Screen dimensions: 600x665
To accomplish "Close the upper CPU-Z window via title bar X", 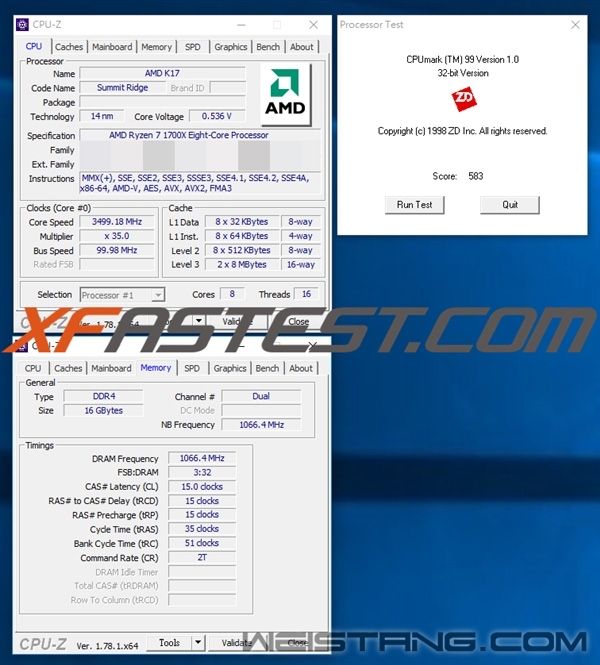I will [x=313, y=25].
